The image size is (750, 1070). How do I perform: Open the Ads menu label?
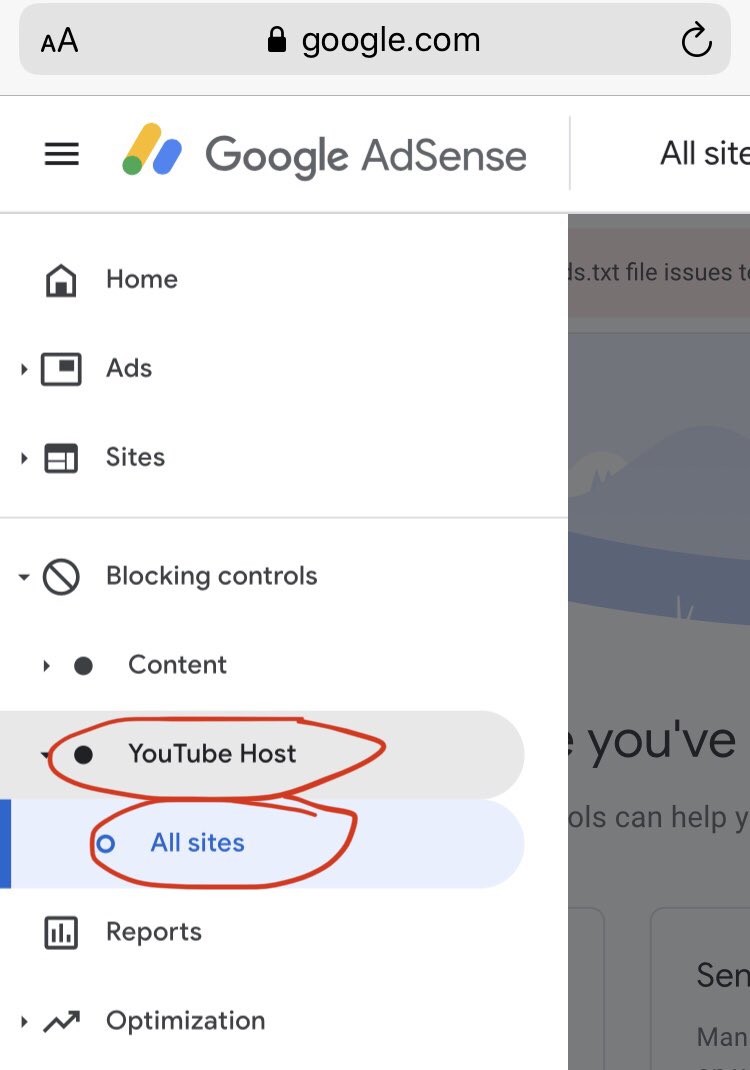(x=129, y=368)
